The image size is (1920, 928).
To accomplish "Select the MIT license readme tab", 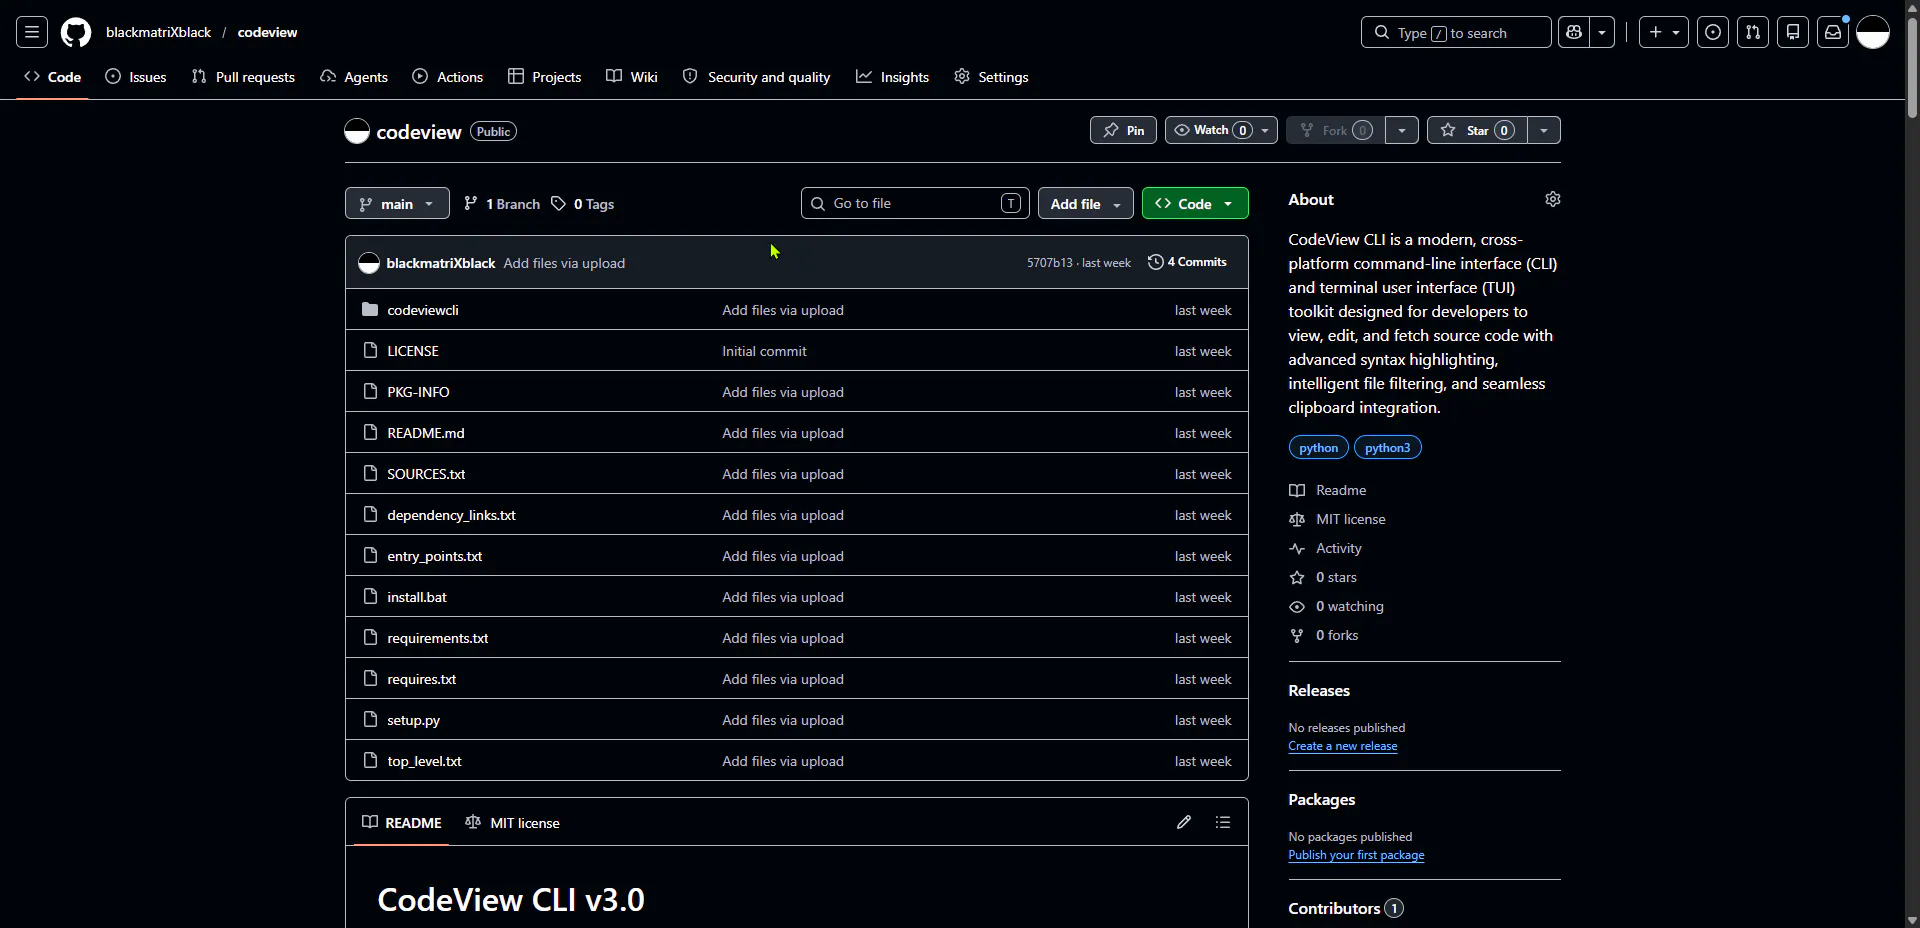I will click(x=512, y=822).
